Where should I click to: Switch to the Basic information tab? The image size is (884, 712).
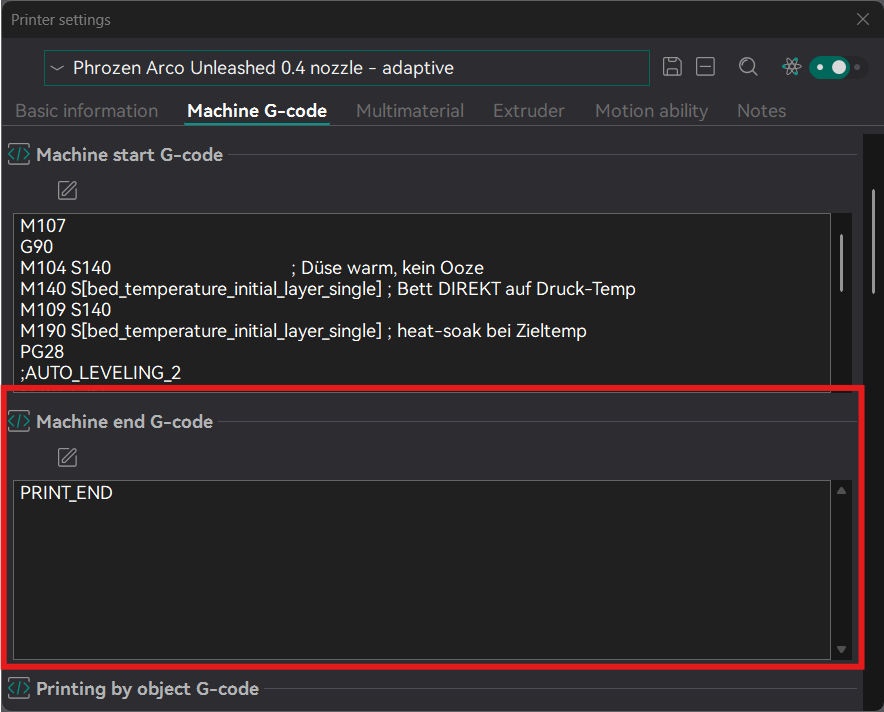(x=87, y=111)
